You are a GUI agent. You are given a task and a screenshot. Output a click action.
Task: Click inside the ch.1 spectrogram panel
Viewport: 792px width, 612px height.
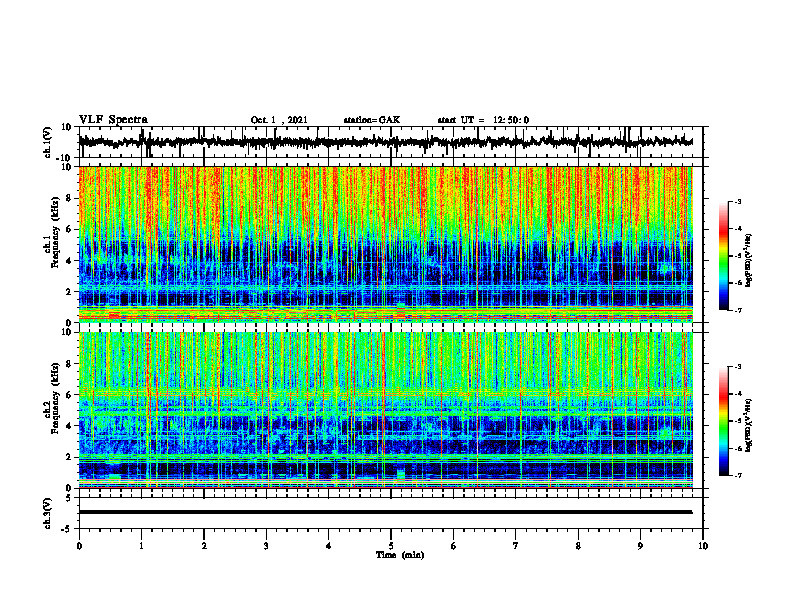click(385, 244)
